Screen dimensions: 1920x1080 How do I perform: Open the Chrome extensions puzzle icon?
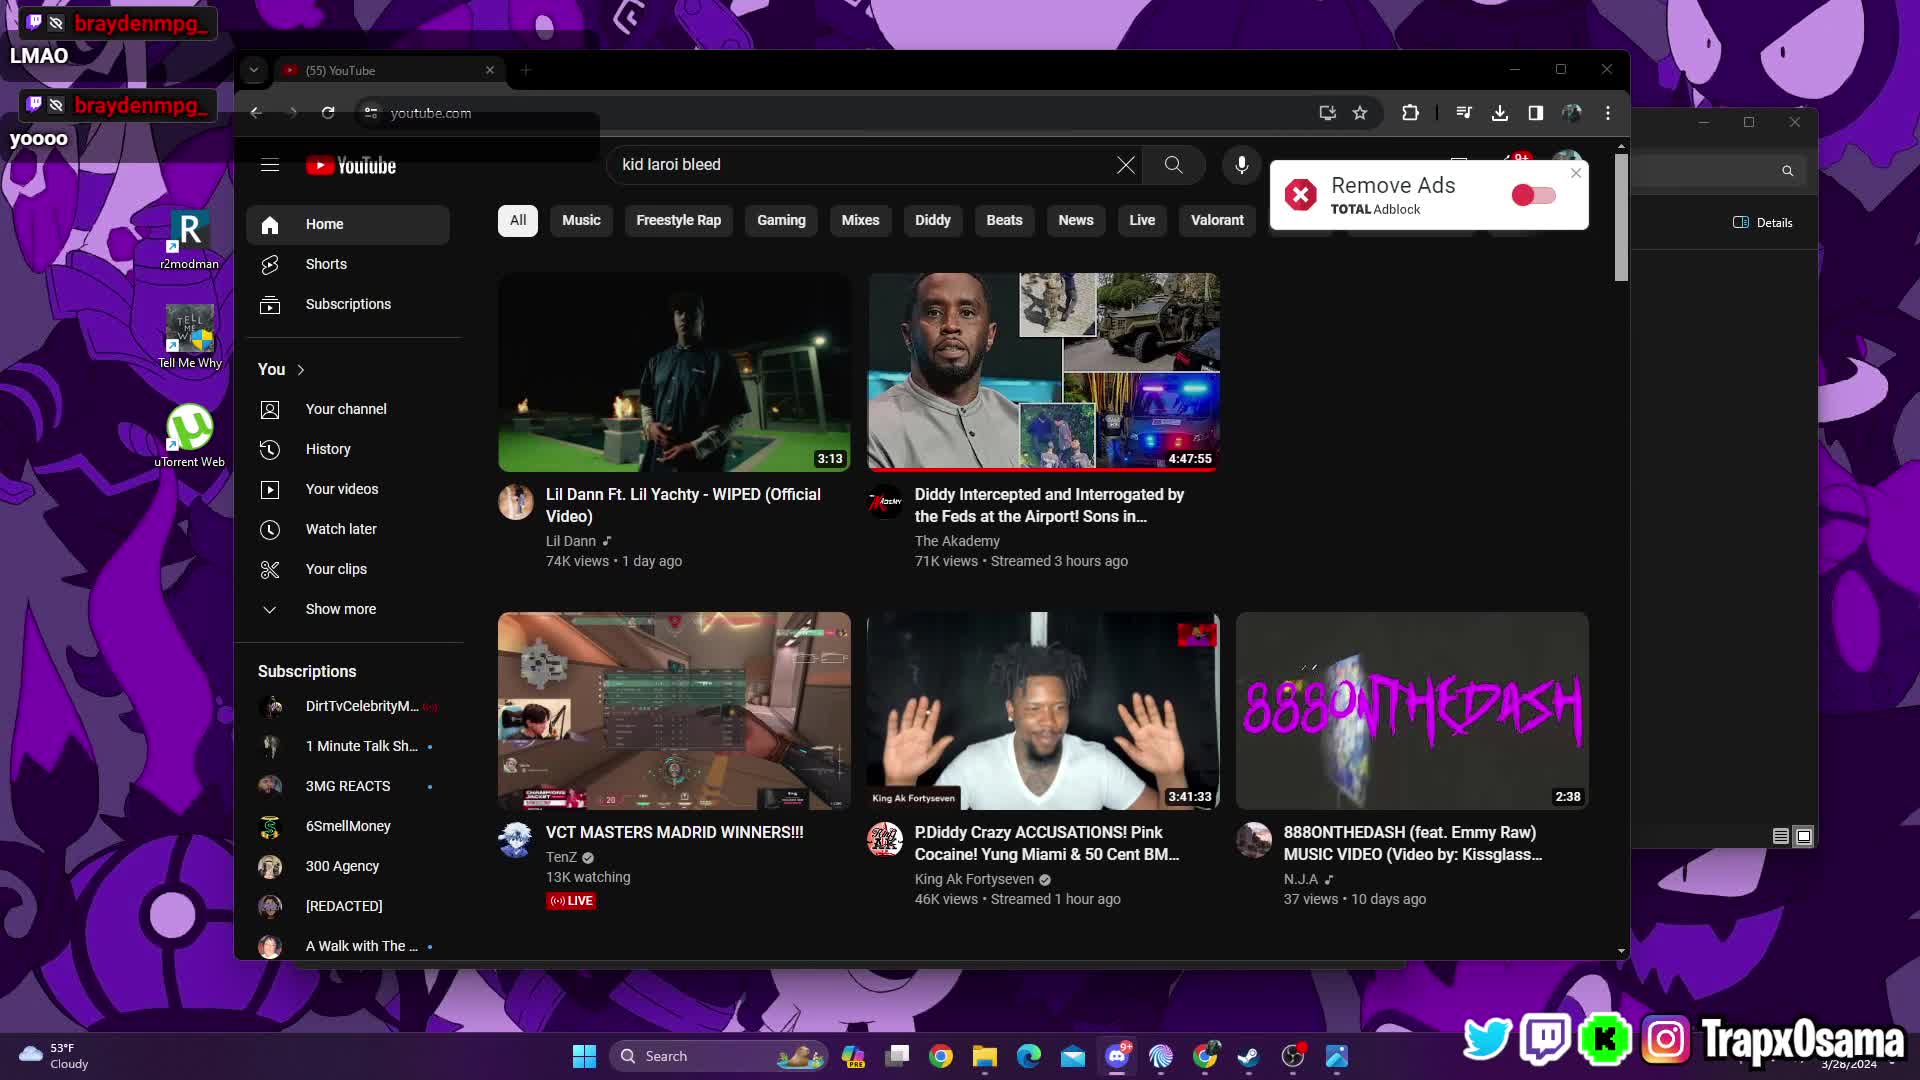(x=1410, y=113)
